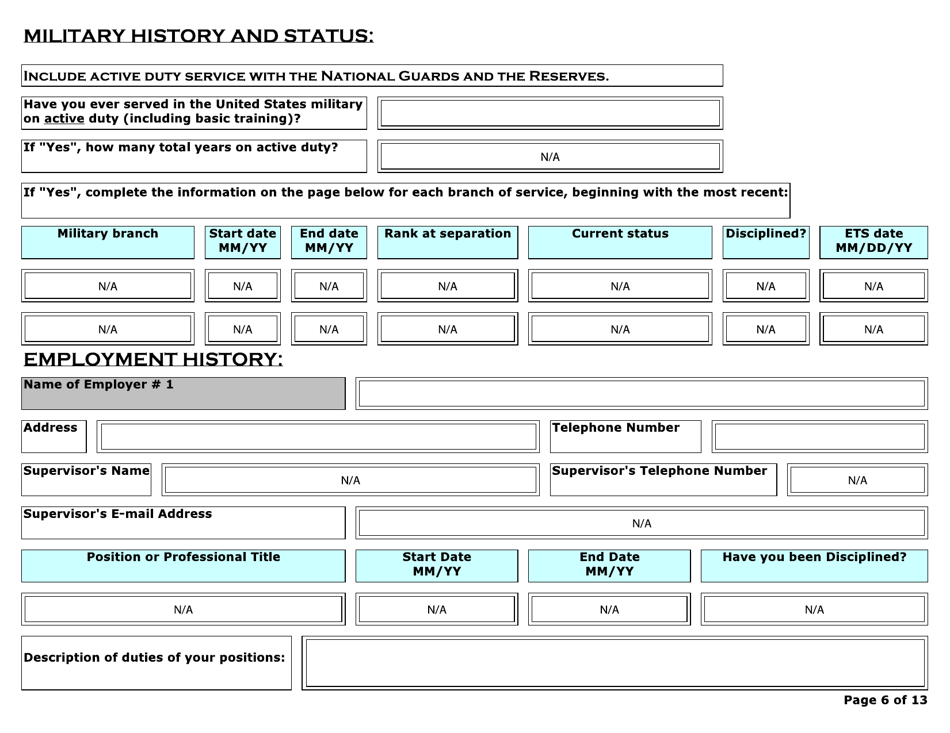Image resolution: width=950 pixels, height=733 pixels.
Task: Click the military active duty service answer field
Action: click(x=550, y=113)
